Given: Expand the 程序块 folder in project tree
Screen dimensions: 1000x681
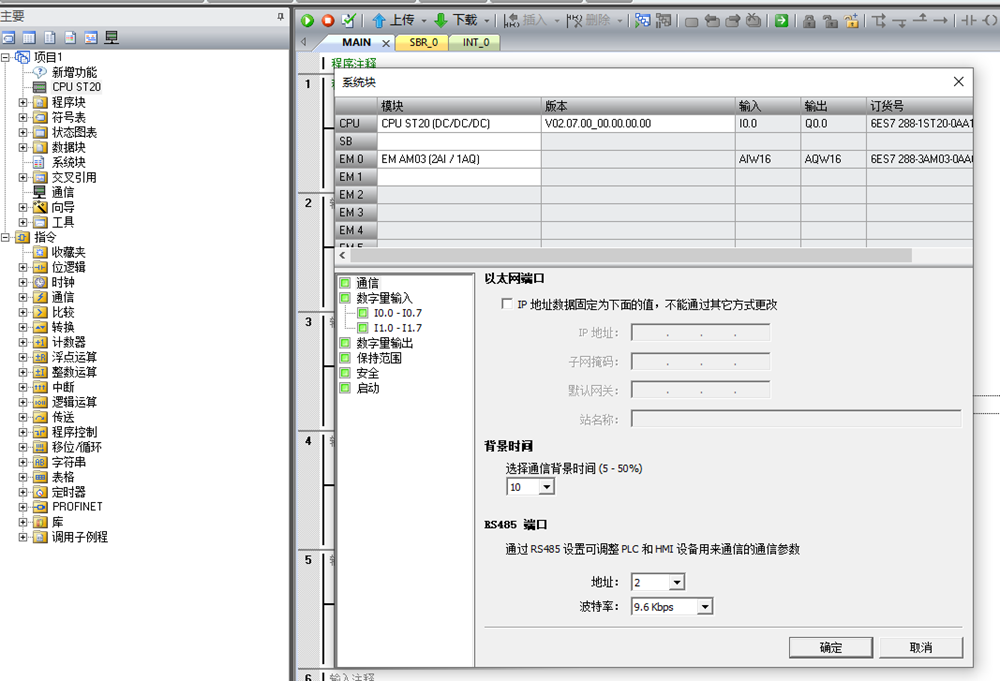Looking at the screenshot, I should tap(24, 102).
